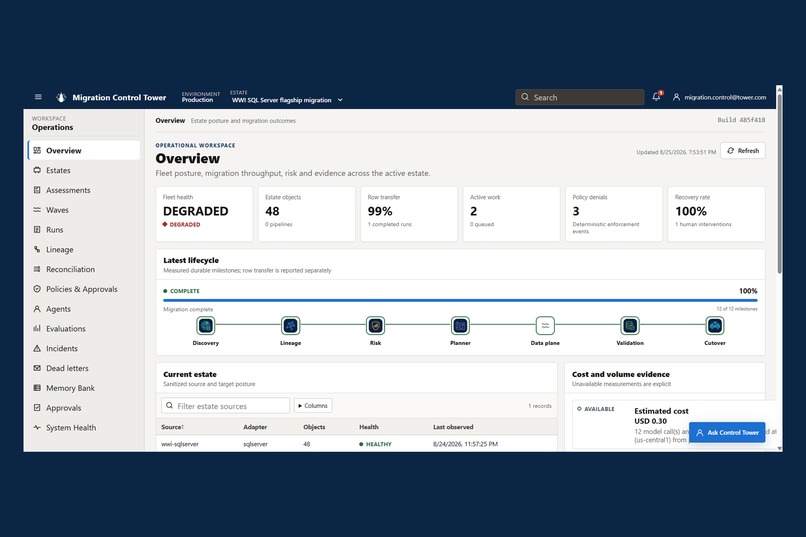The image size is (806, 537).
Task: Open the user account icon
Action: [676, 97]
